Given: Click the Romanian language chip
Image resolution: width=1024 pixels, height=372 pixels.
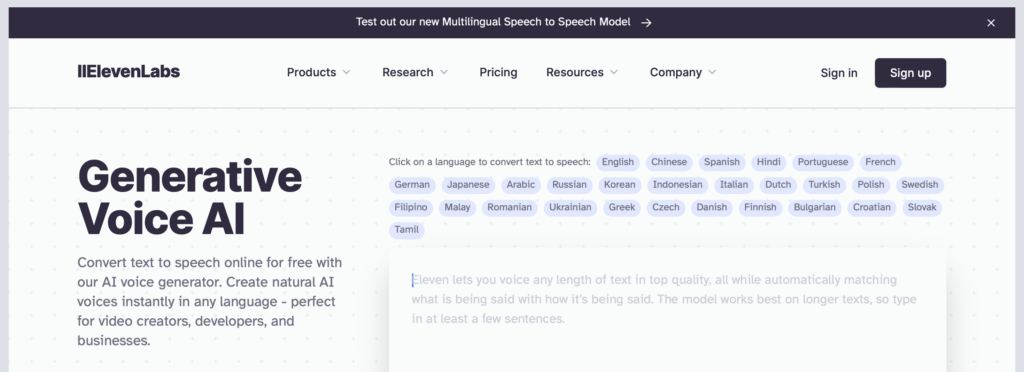Looking at the screenshot, I should [509, 208].
